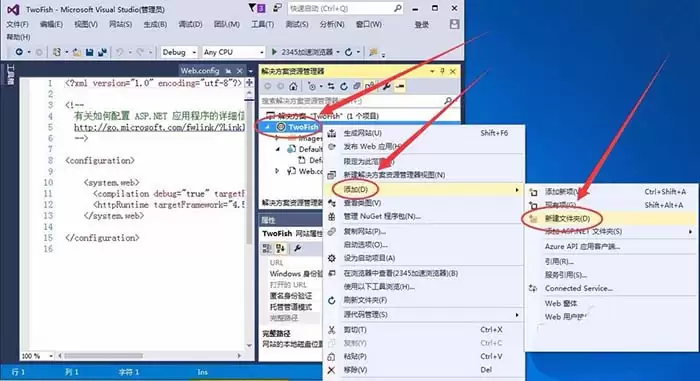
Task: Open the Any CPU platform dropdown
Action: pyautogui.click(x=233, y=52)
